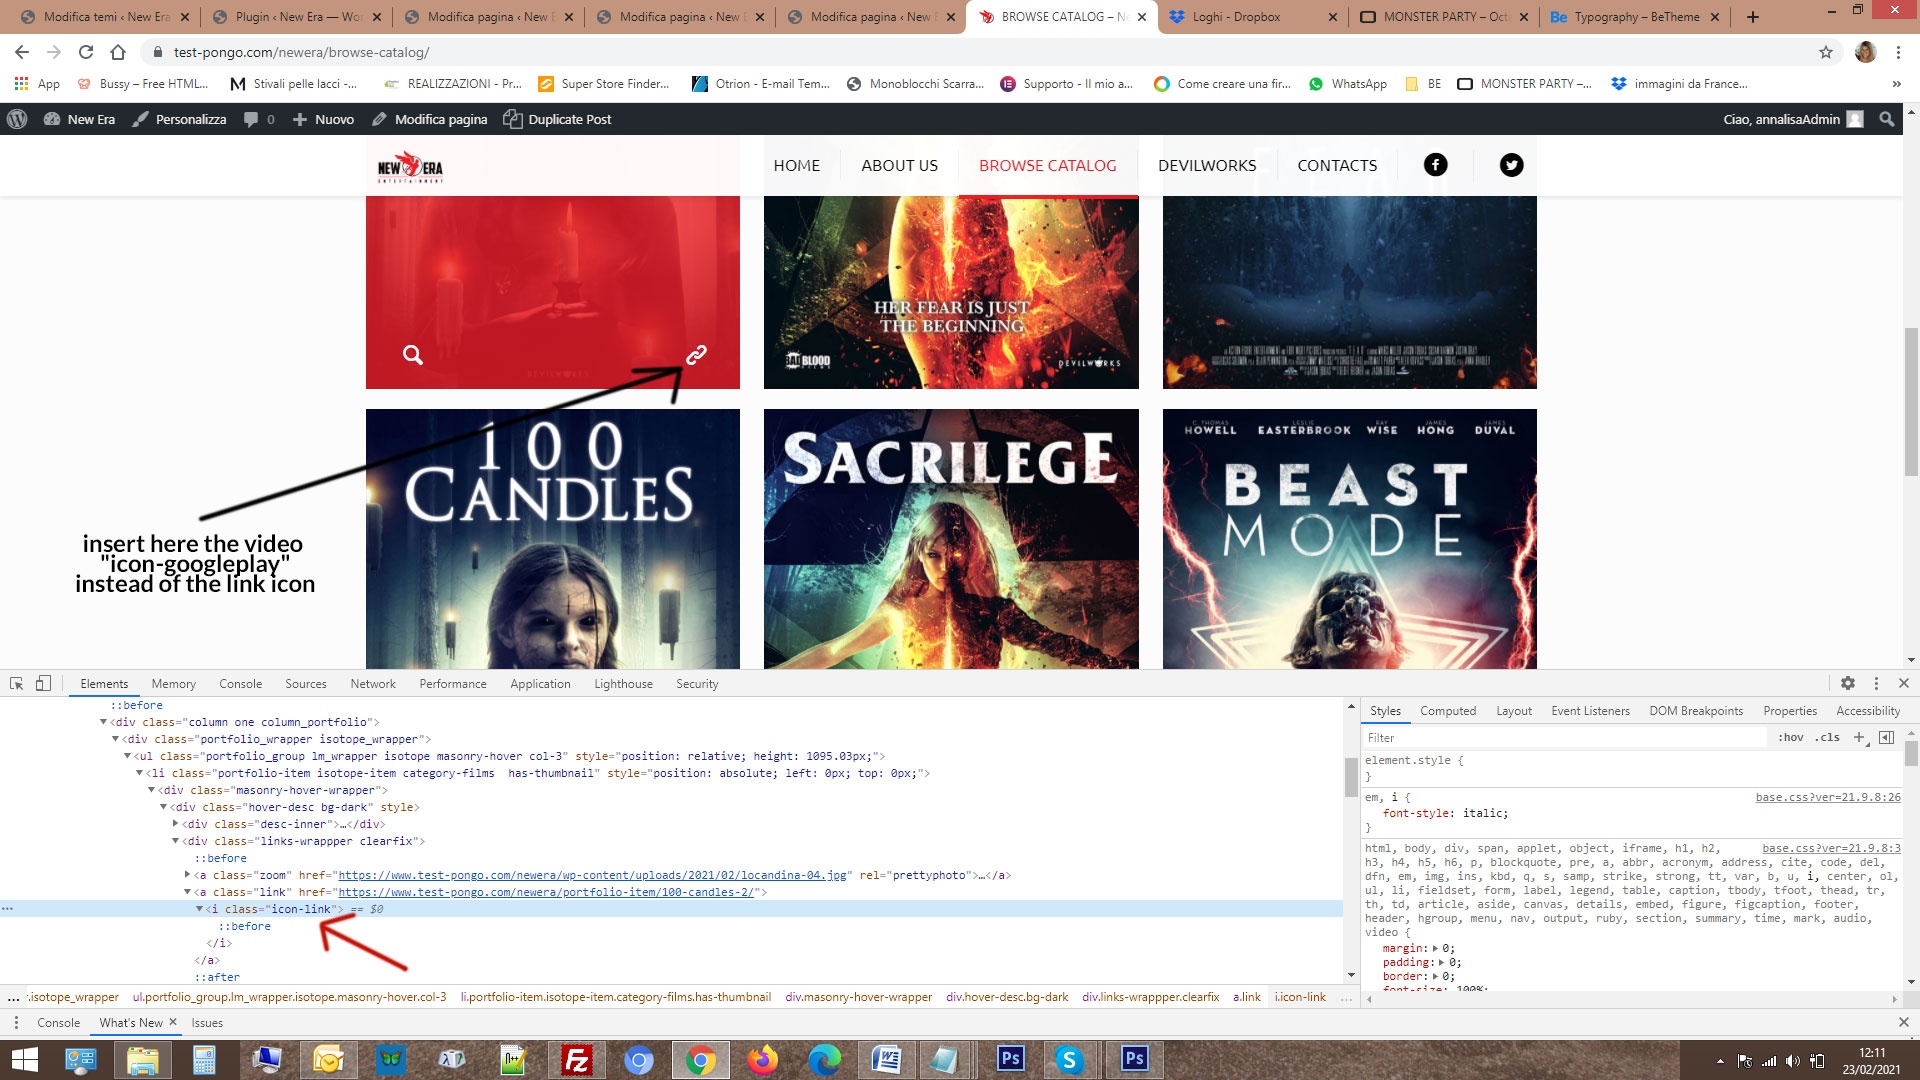The height and width of the screenshot is (1080, 1920).
Task: Collapse the a class link node
Action: pos(187,892)
